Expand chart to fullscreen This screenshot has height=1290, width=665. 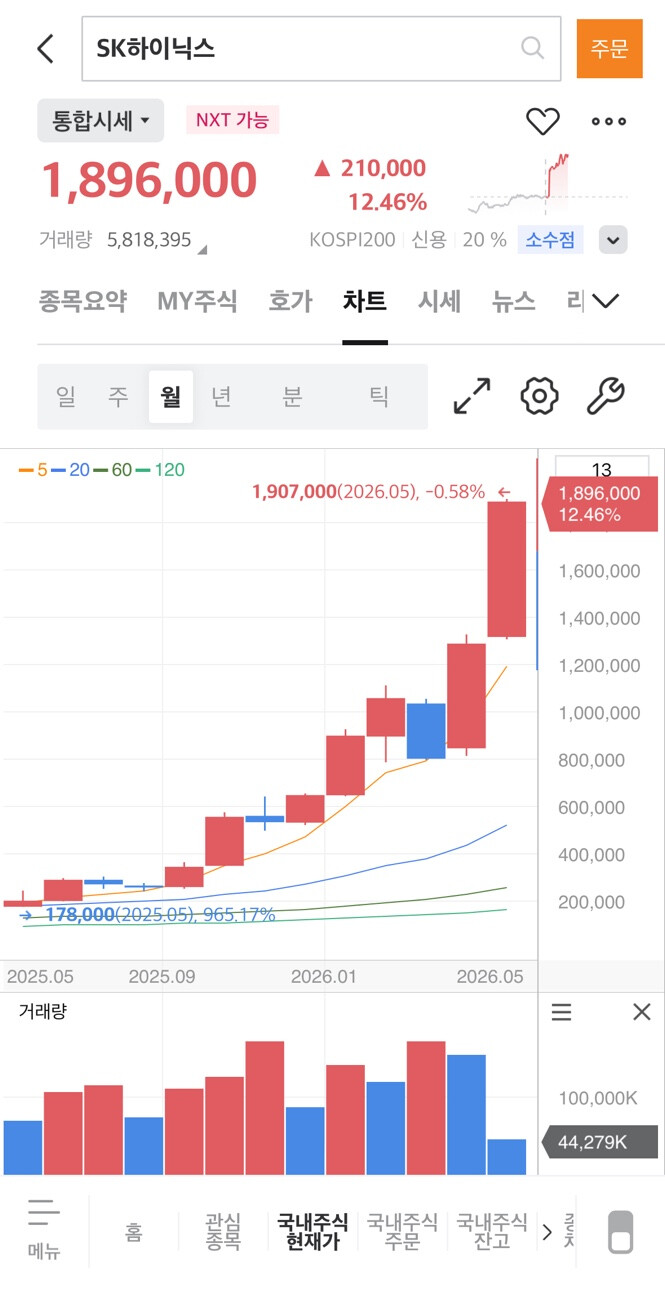[x=472, y=396]
